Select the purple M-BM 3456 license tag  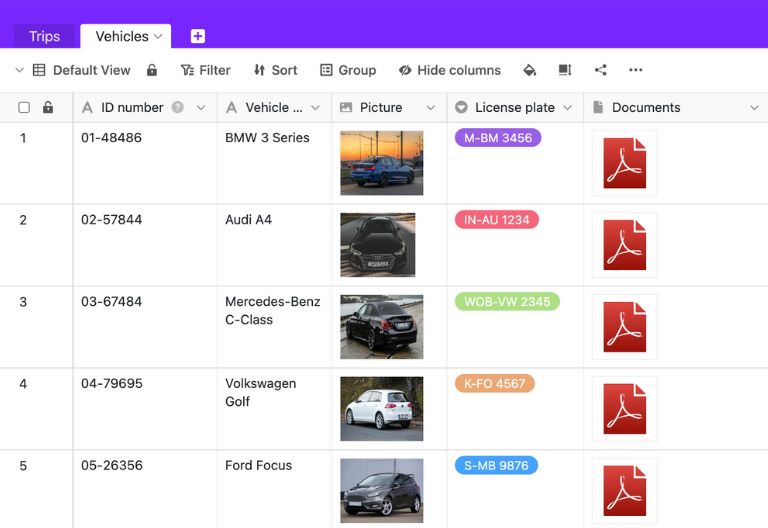pos(498,138)
